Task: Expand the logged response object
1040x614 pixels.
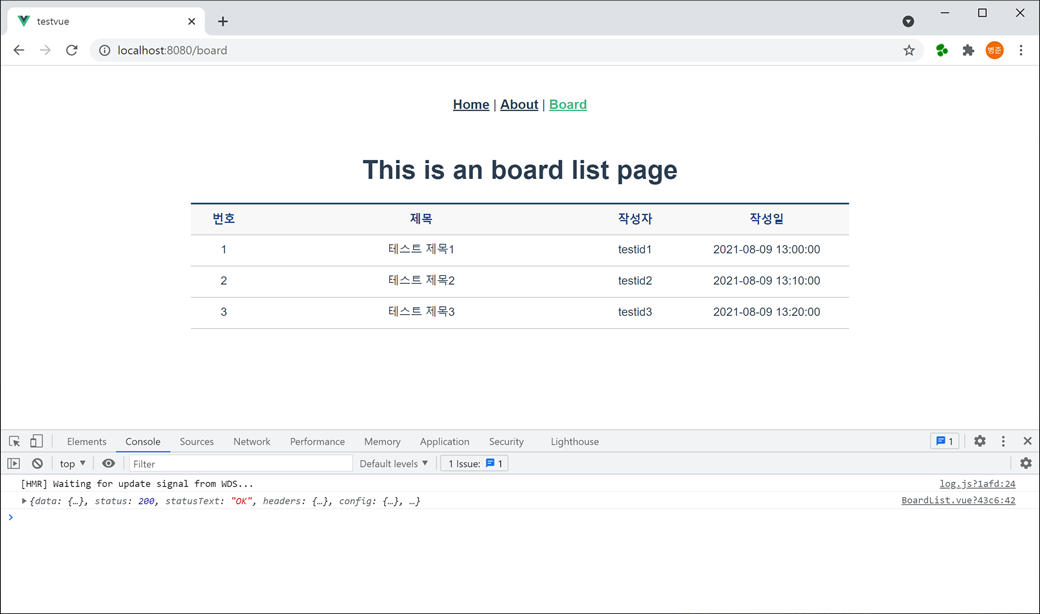Action: point(24,501)
